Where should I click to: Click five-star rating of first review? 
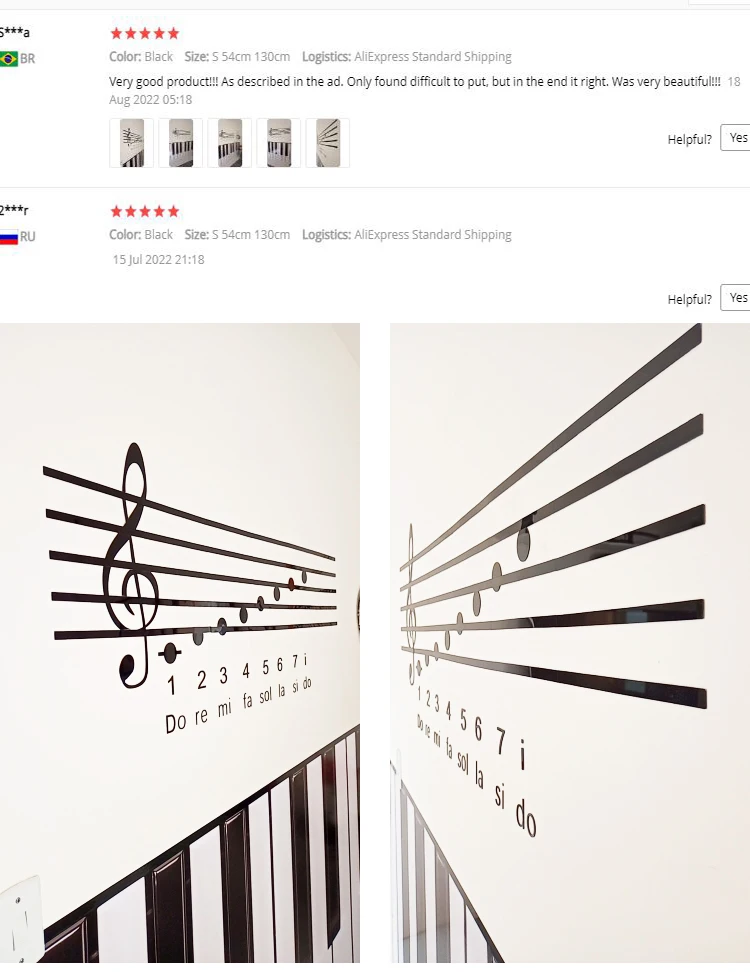[144, 33]
